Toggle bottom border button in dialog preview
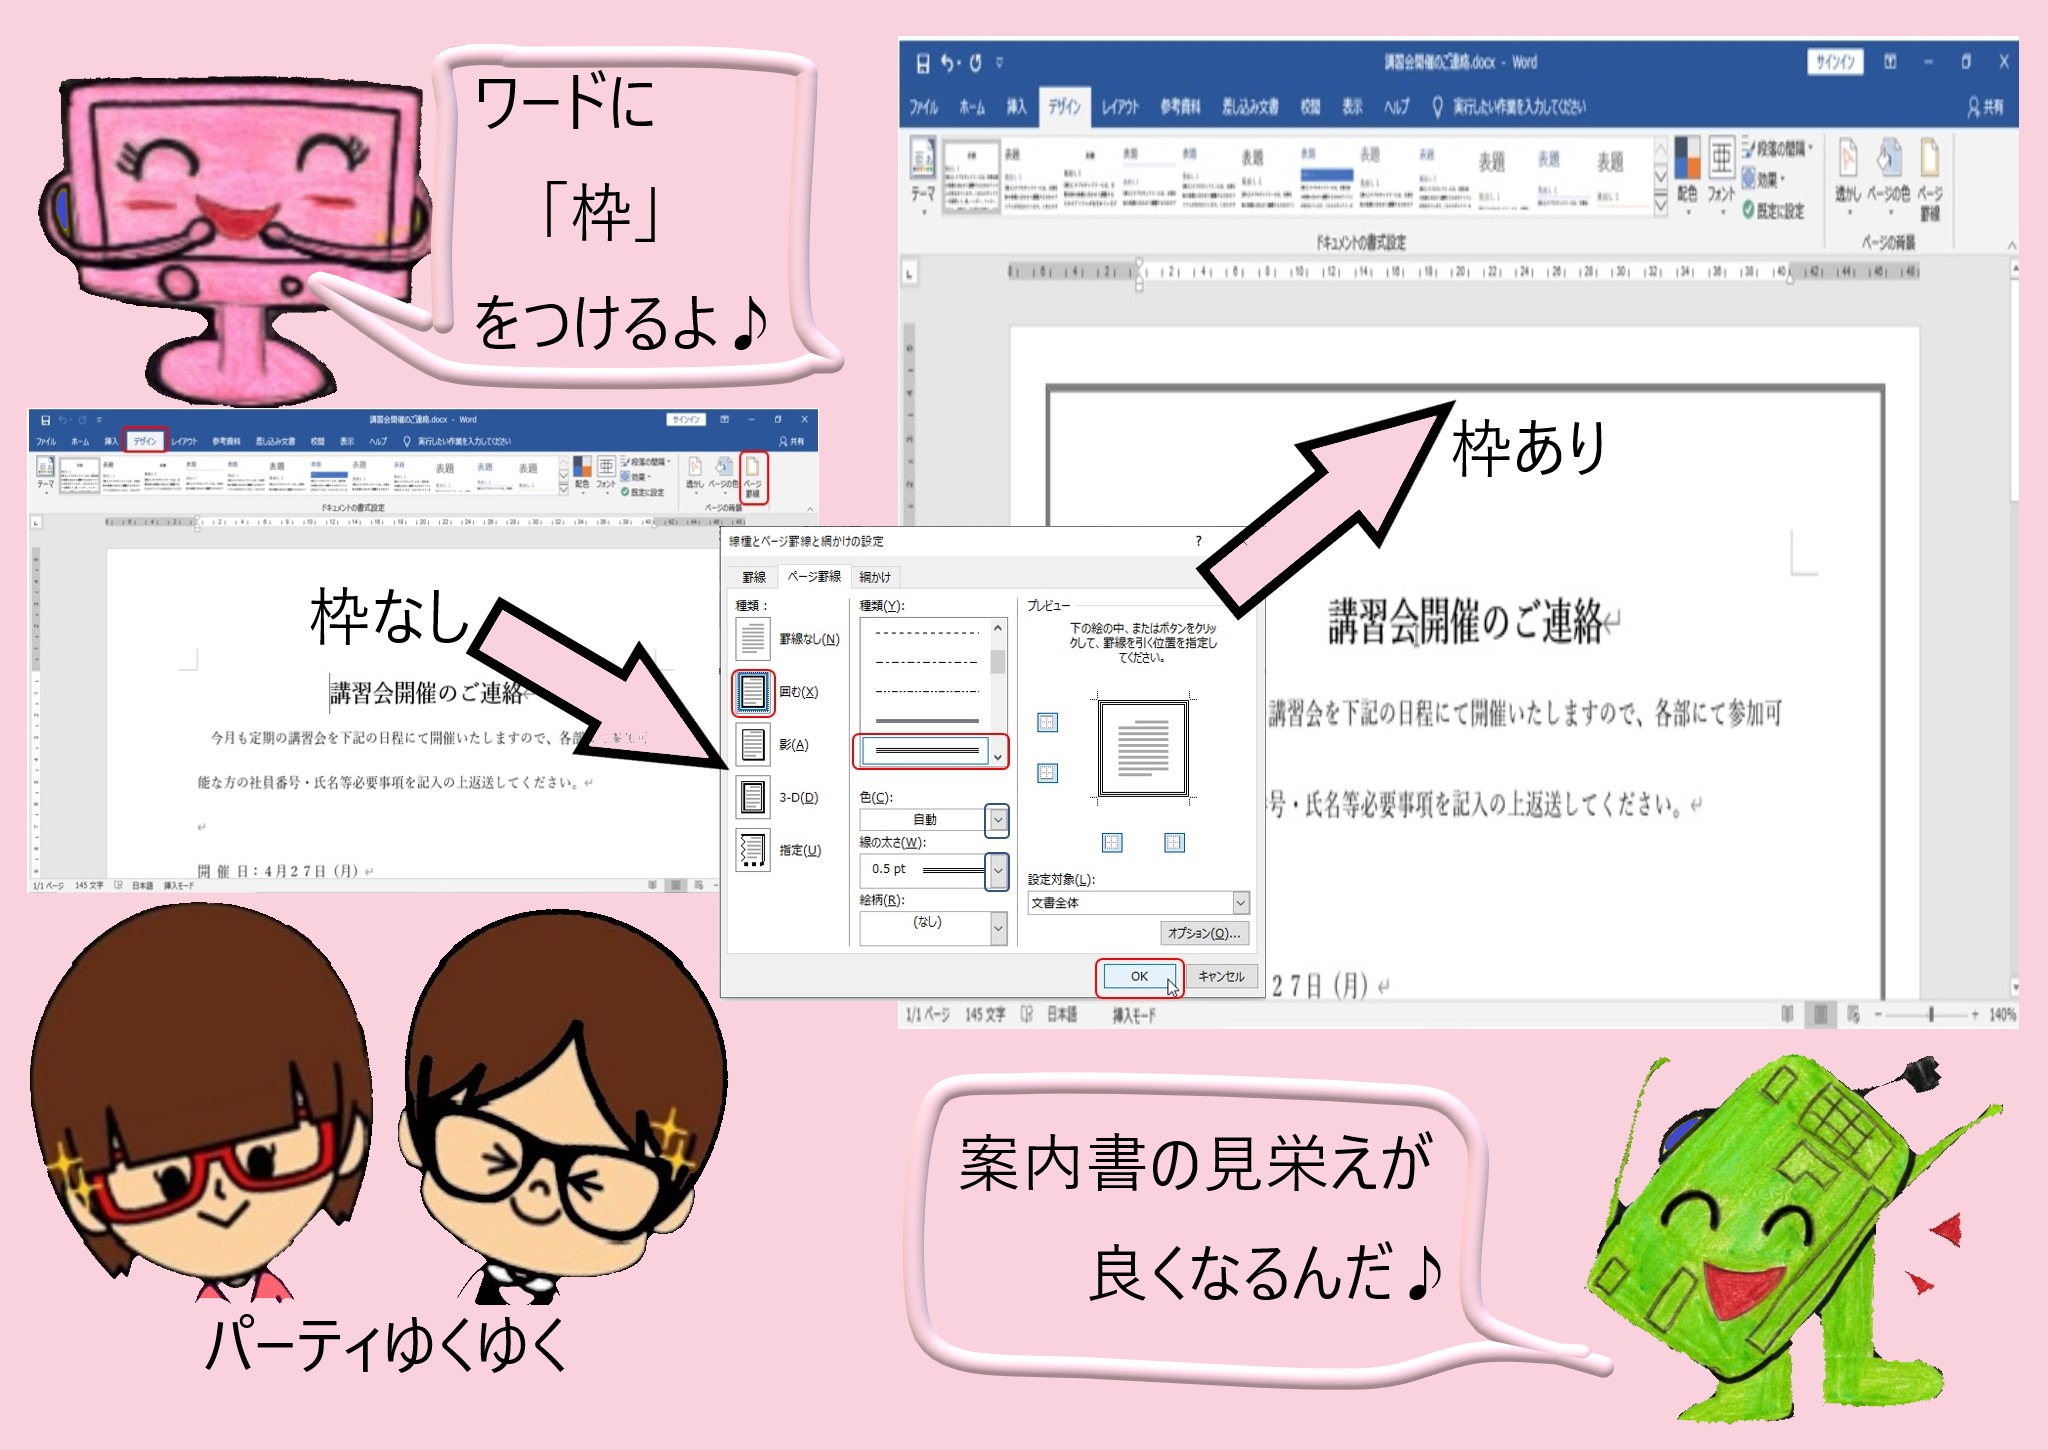The height and width of the screenshot is (1450, 2048). point(1047,772)
